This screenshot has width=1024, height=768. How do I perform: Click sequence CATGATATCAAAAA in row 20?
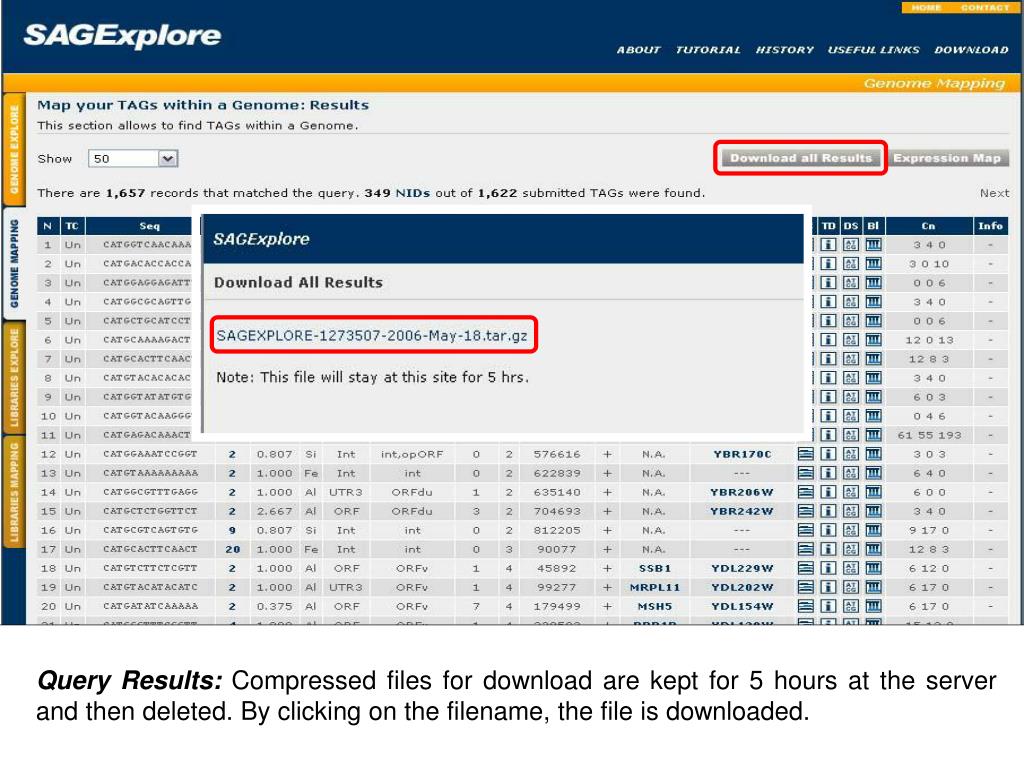pos(150,606)
